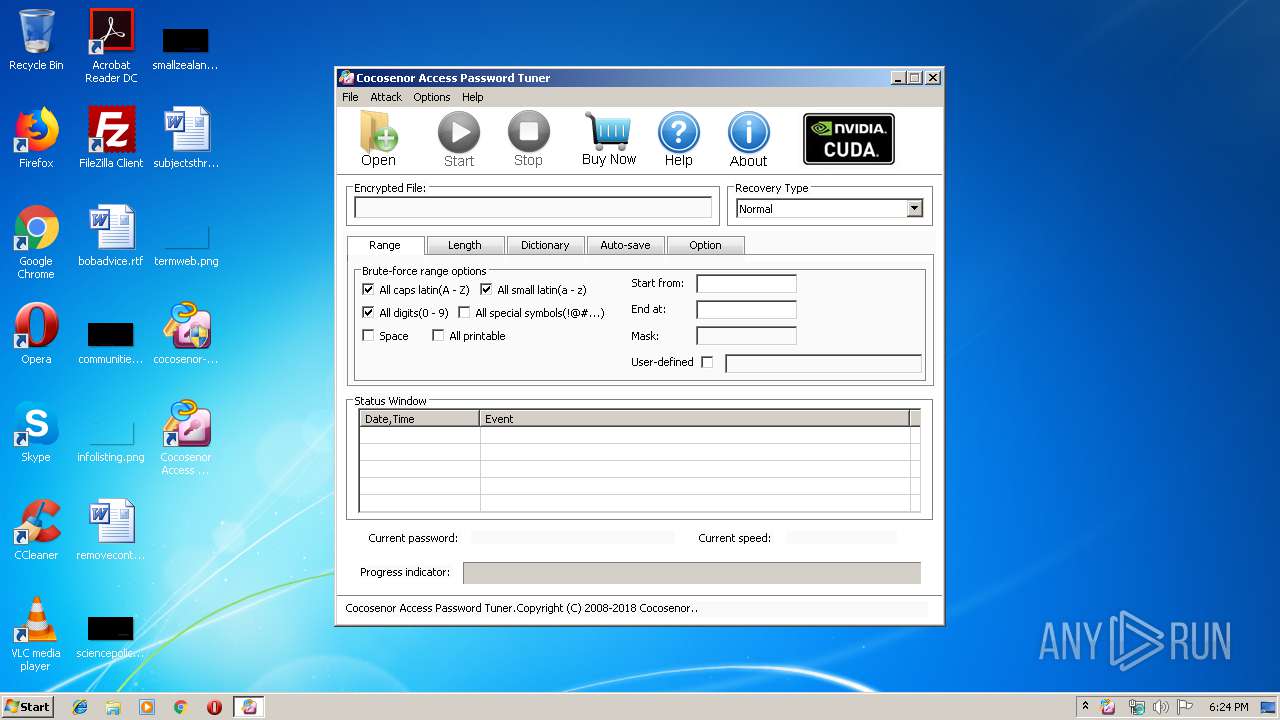Toggle All small latin(a - z) checkbox
This screenshot has height=720, width=1280.
486,290
